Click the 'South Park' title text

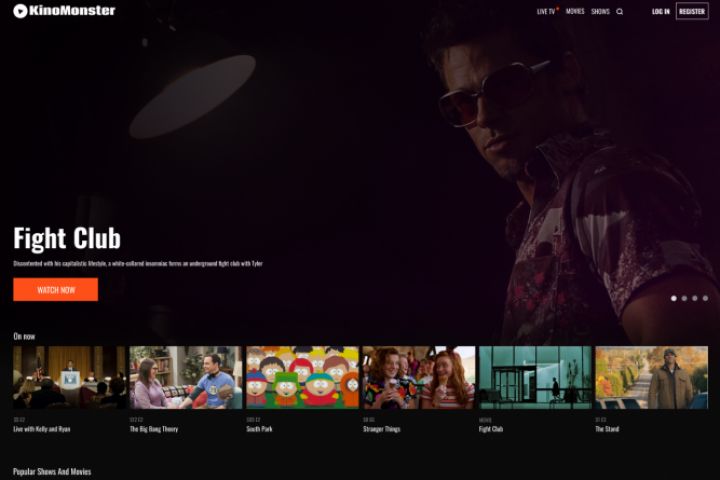[259, 429]
